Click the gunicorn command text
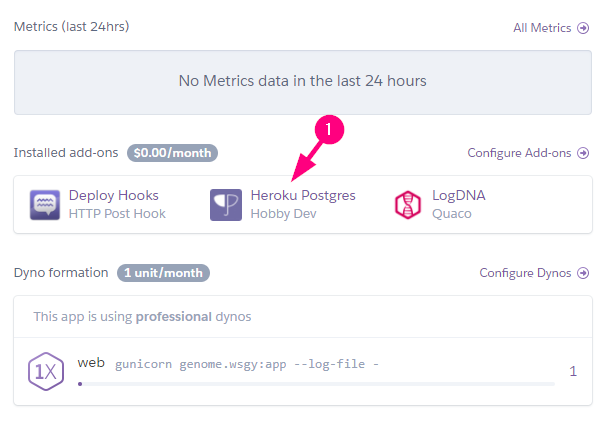 coord(246,365)
